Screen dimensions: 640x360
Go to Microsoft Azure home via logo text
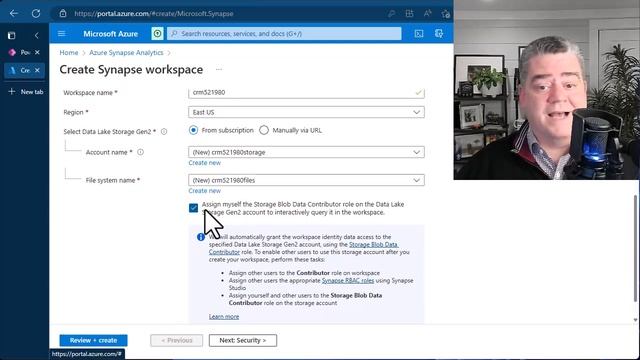coord(111,34)
